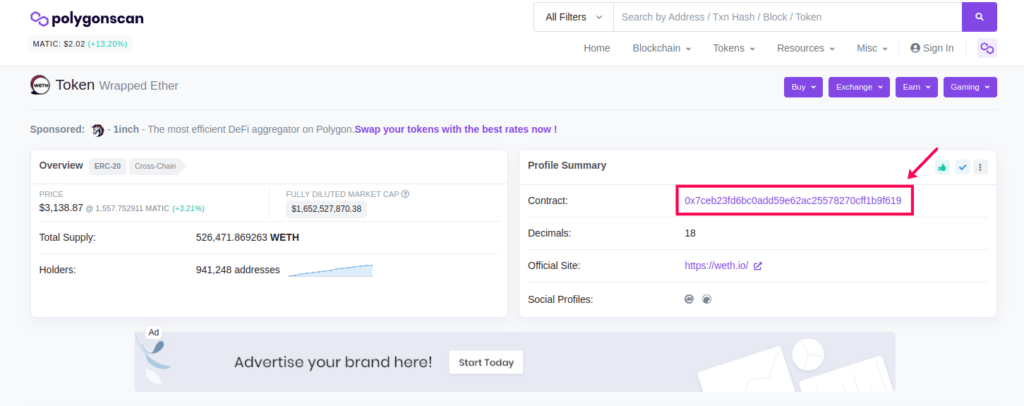Expand the Tokens menu

pyautogui.click(x=734, y=48)
